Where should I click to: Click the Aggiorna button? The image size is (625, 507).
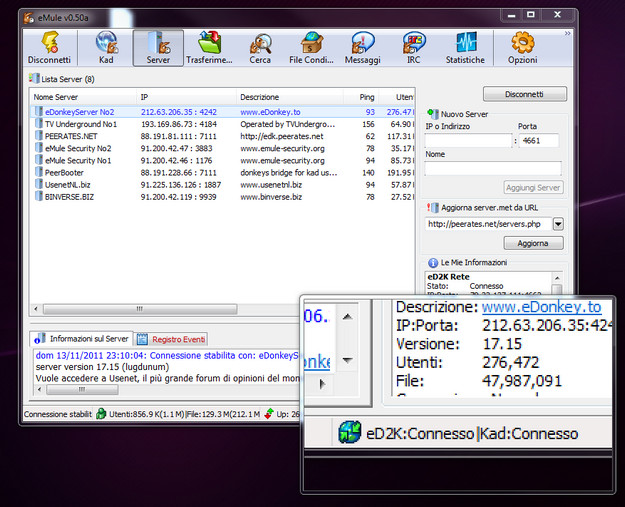tap(533, 243)
